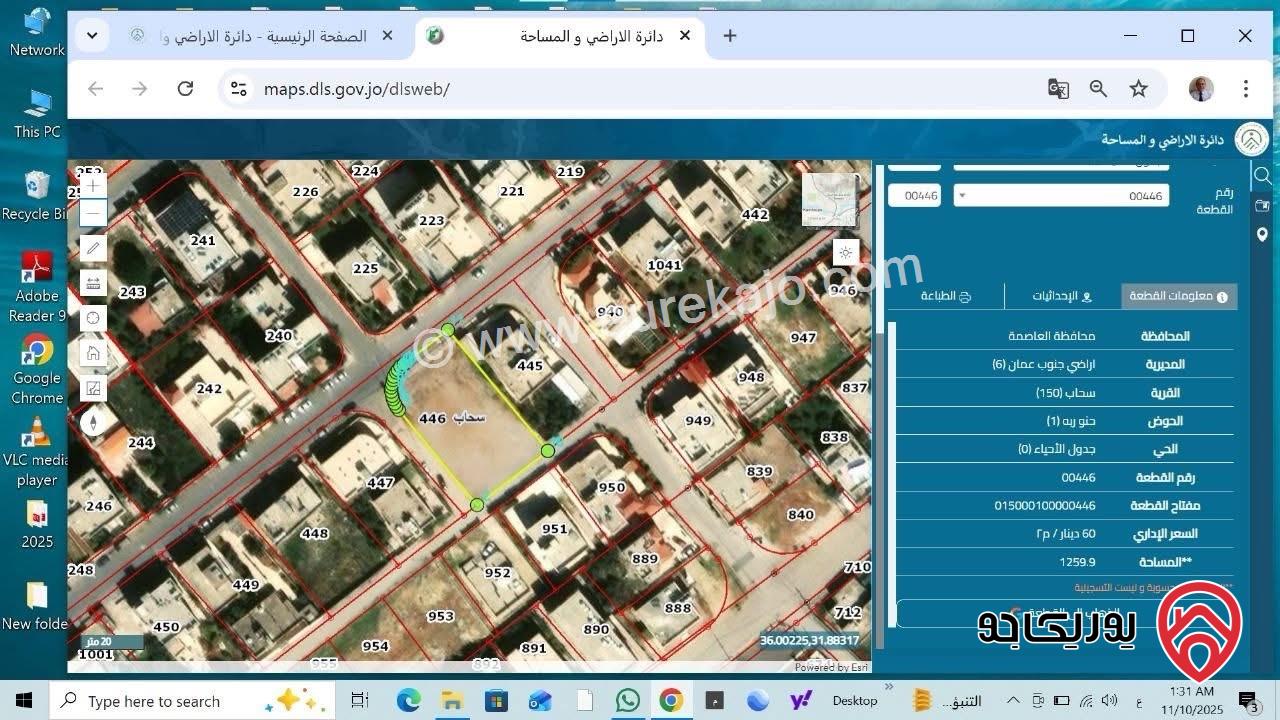Select the measurement ruler tool
Screen dimensions: 1280x720
pyautogui.click(x=92, y=282)
